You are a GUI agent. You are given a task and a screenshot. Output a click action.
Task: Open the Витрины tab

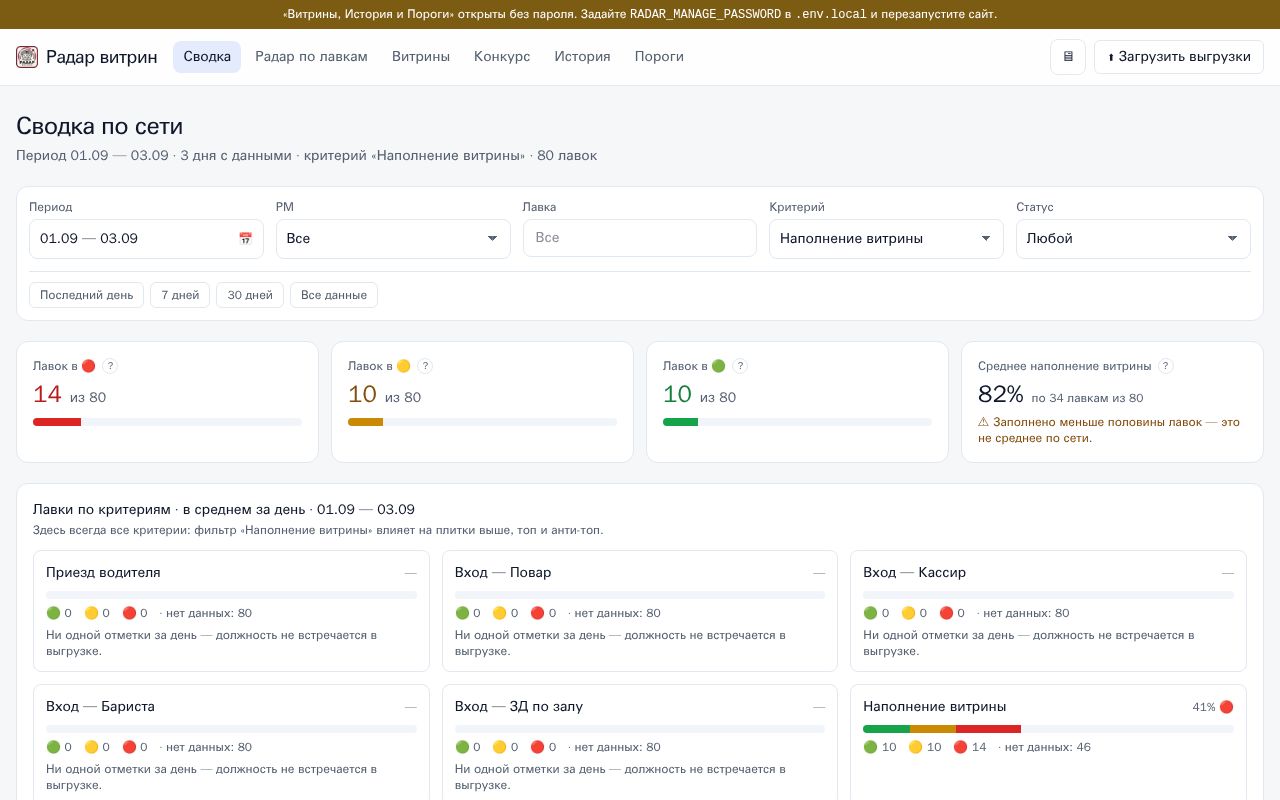(421, 57)
